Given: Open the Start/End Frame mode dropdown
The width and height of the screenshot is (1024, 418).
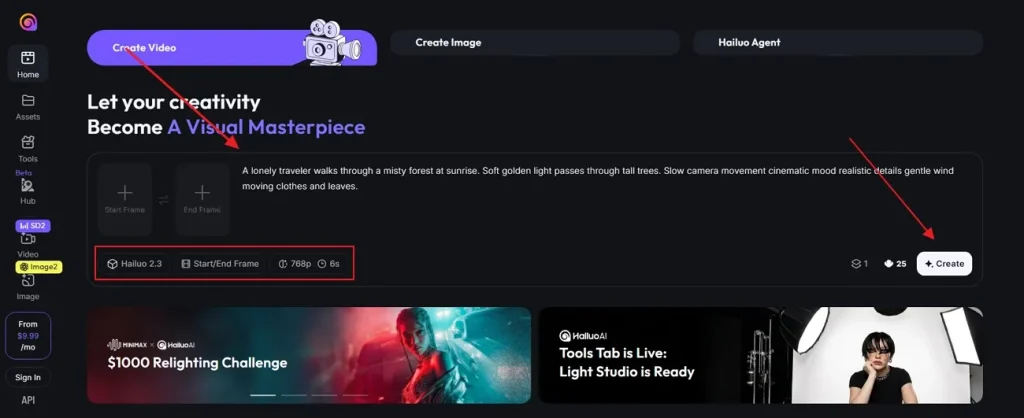Looking at the screenshot, I should (x=220, y=264).
